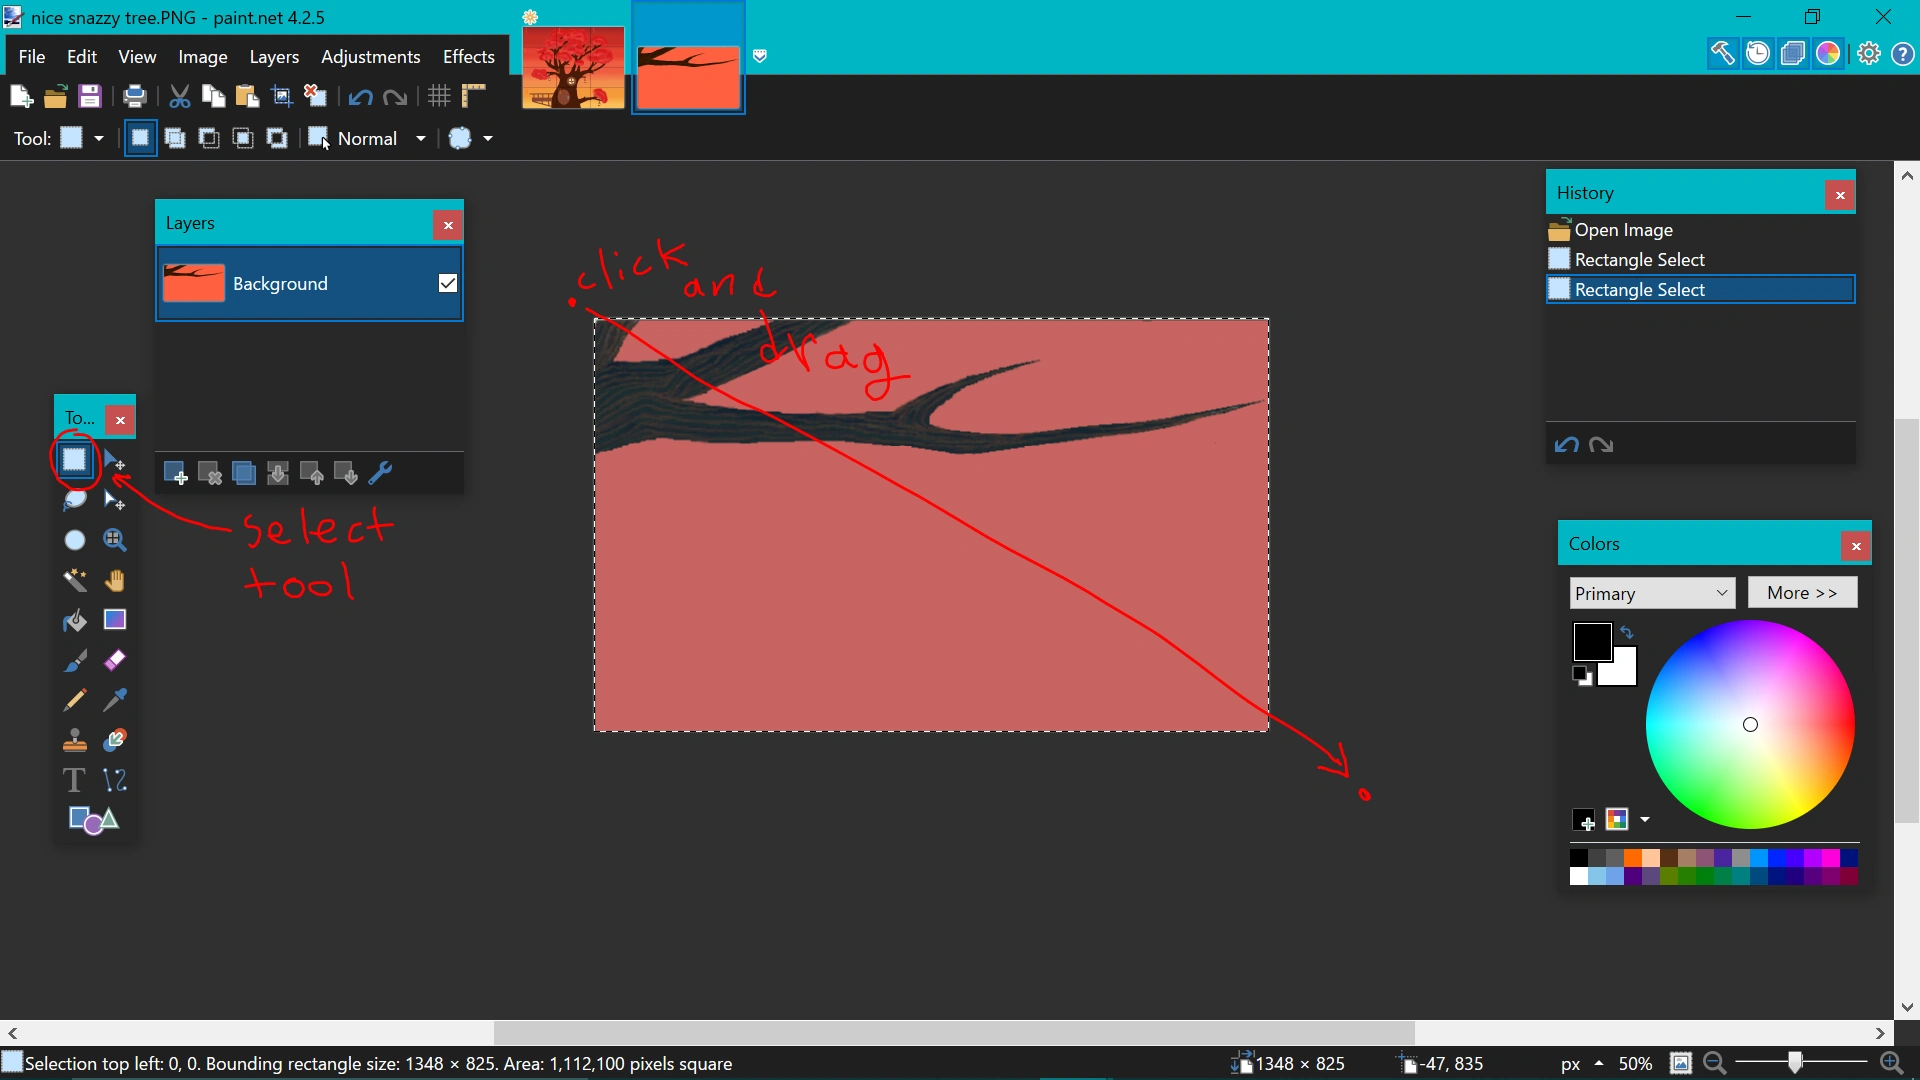The width and height of the screenshot is (1920, 1080).
Task: Click the Crop to Selection toolbar icon
Action: click(x=283, y=97)
